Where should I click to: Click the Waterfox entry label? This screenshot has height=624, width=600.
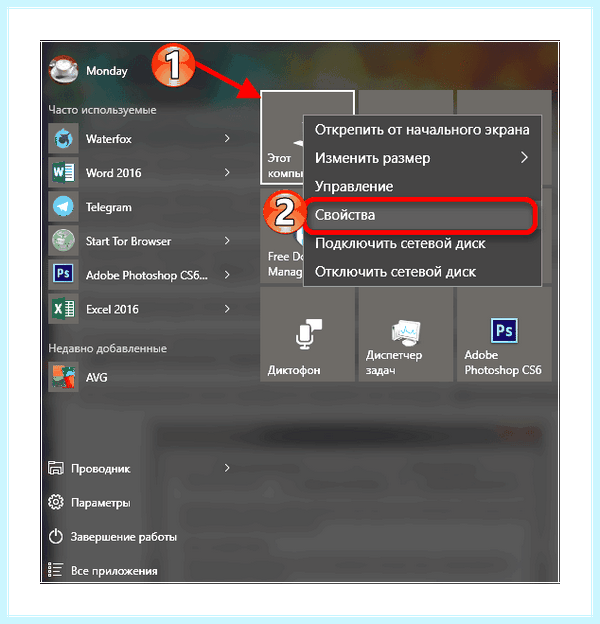point(109,139)
